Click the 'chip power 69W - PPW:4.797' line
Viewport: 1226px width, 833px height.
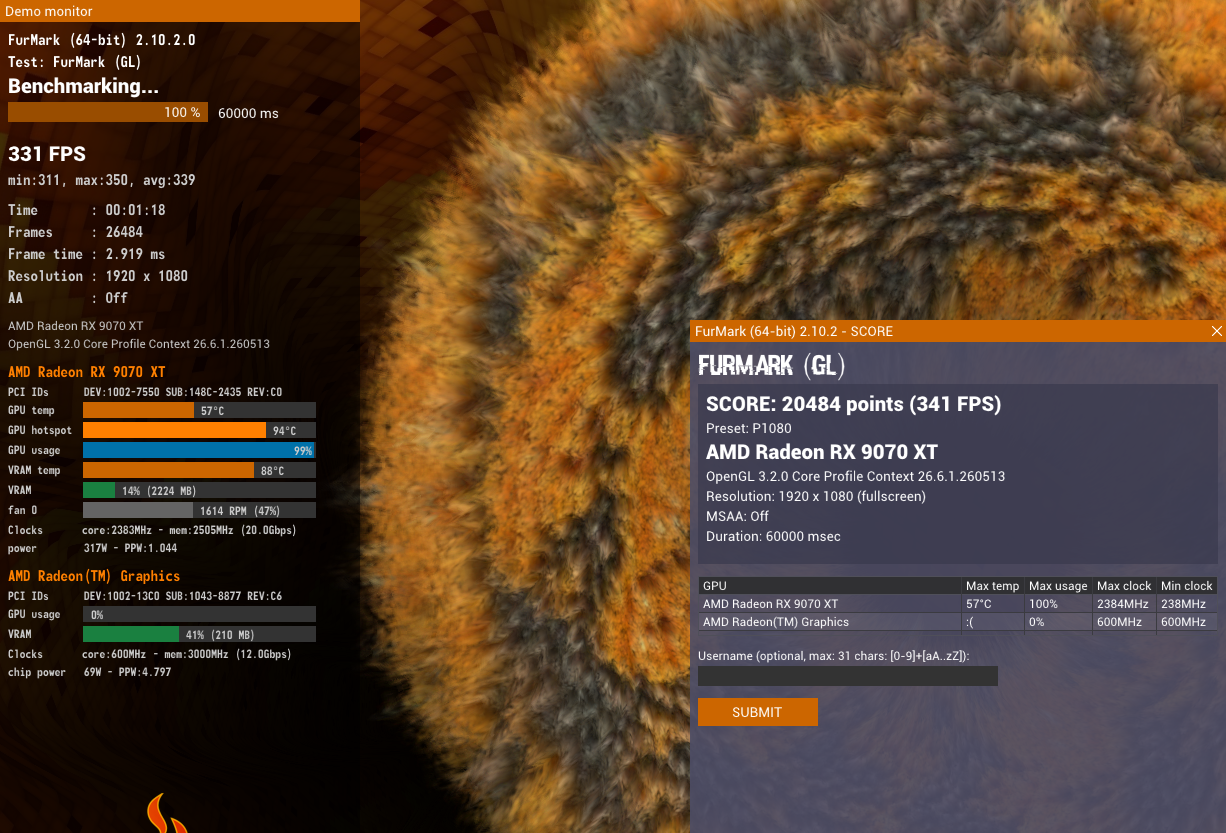pos(90,672)
